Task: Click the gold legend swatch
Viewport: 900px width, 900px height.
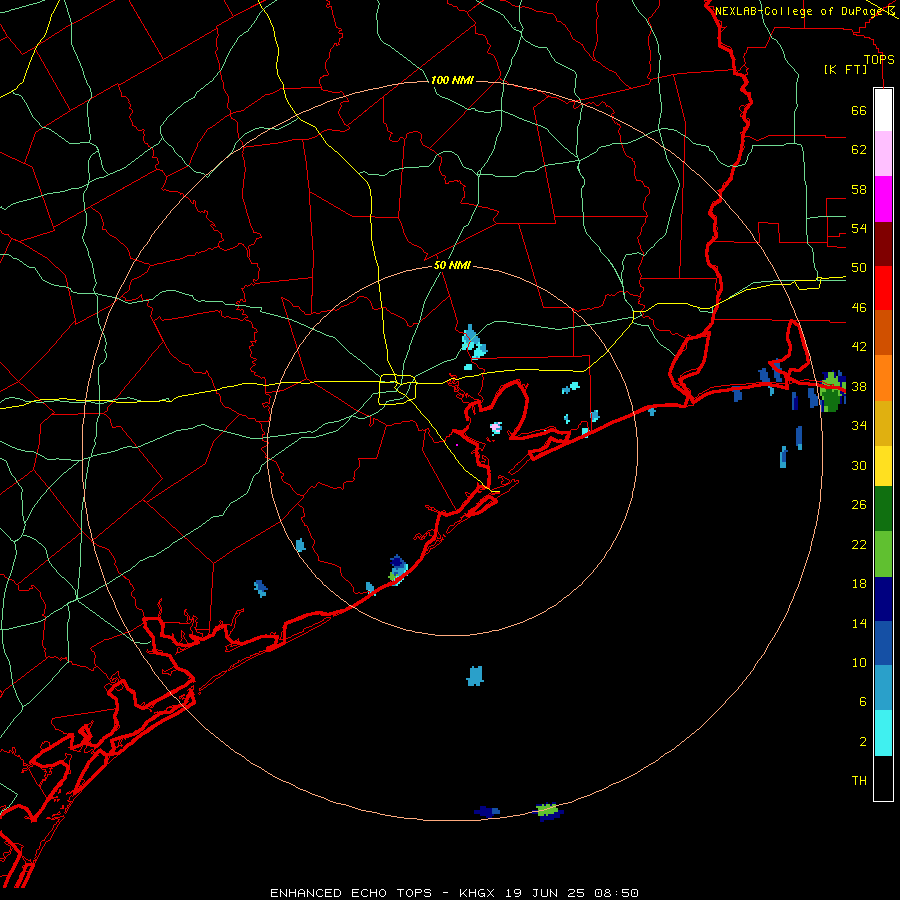Action: coord(883,423)
